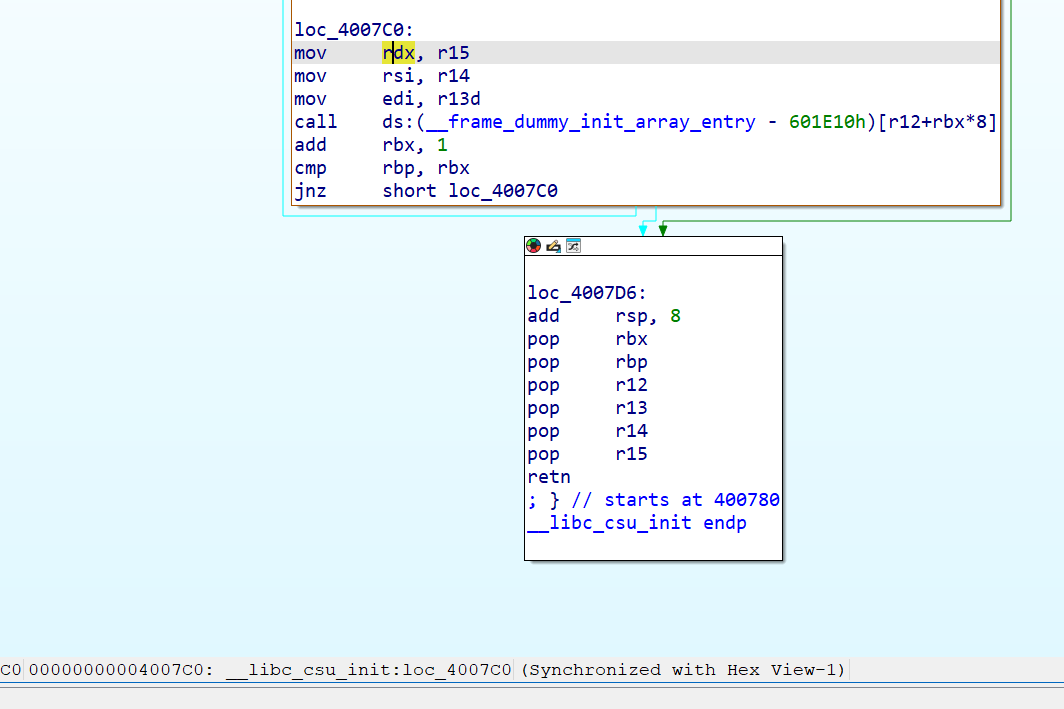Screen dimensions: 1064x709
Task: Click the loc_4007D6 node title bar
Action: 653,246
